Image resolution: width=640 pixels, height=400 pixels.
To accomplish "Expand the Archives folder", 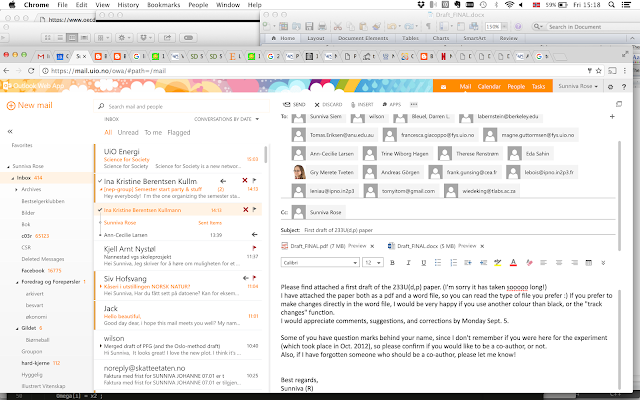I will [16, 189].
